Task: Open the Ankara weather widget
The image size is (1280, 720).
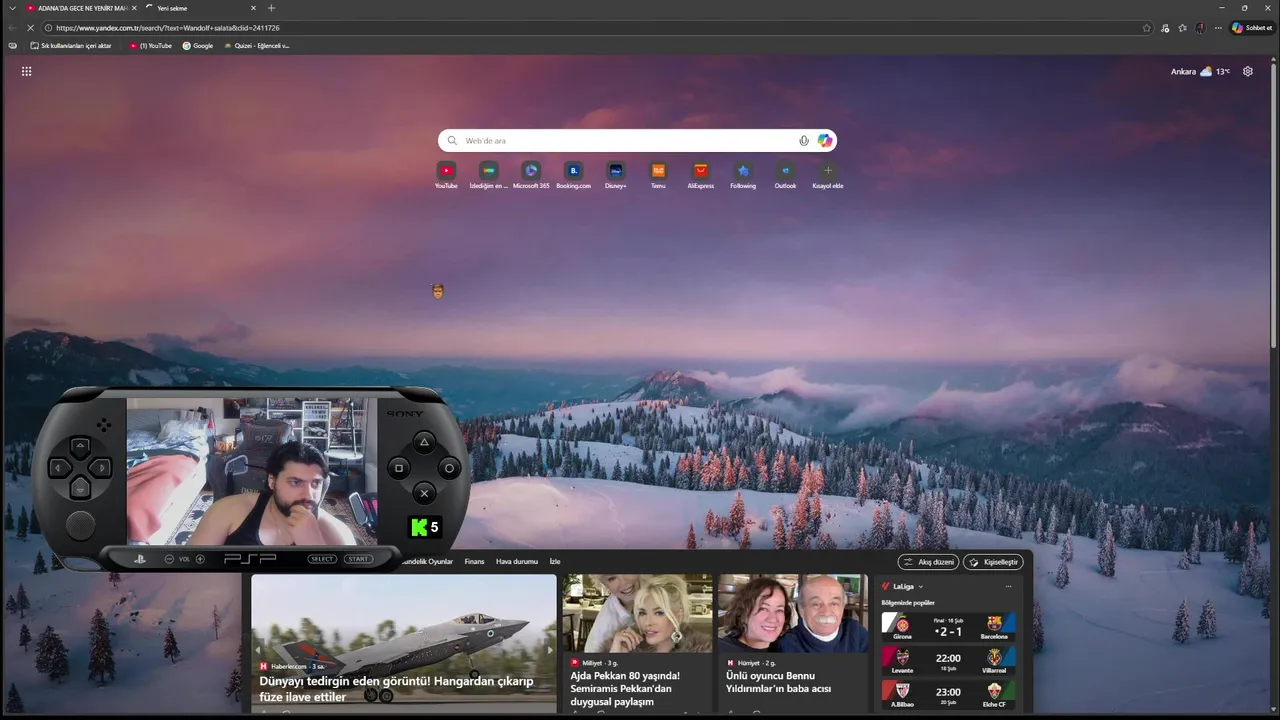Action: tap(1200, 71)
